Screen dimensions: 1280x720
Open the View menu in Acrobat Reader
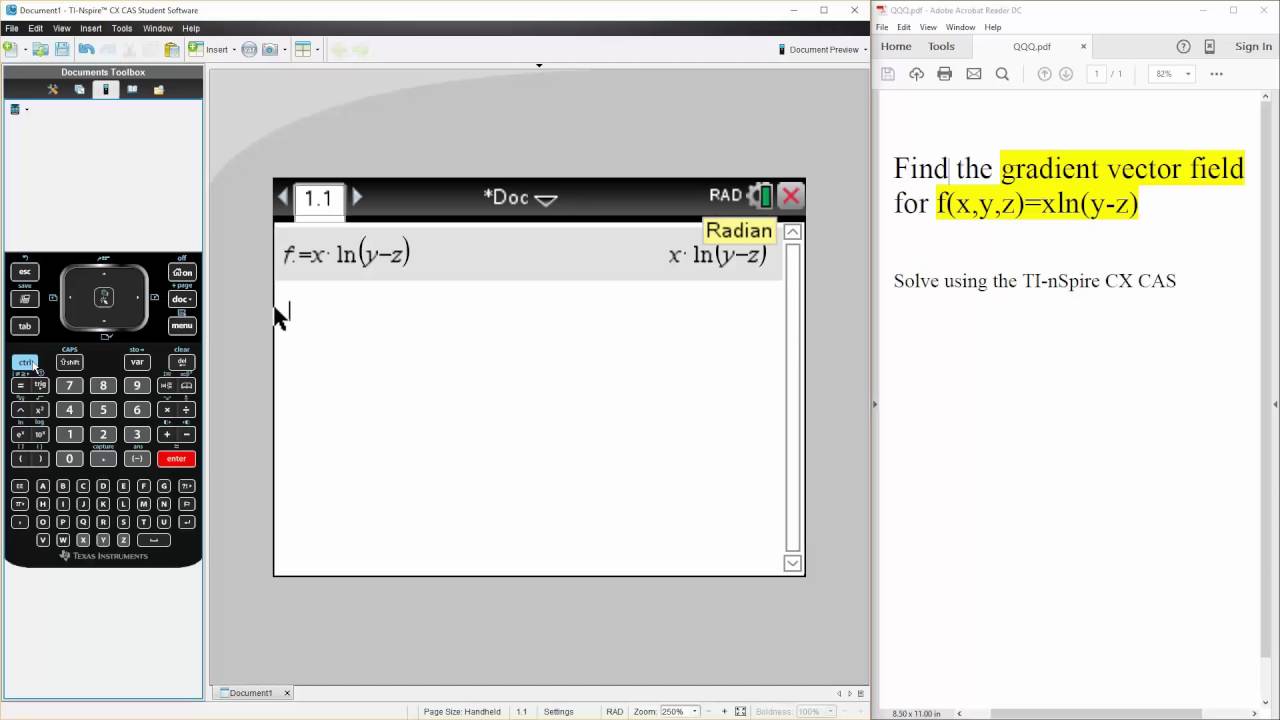tap(928, 27)
